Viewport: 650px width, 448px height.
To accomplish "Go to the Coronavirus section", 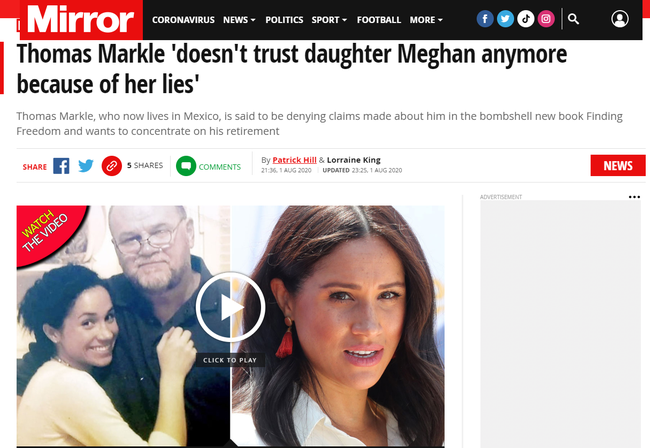I will coord(183,20).
